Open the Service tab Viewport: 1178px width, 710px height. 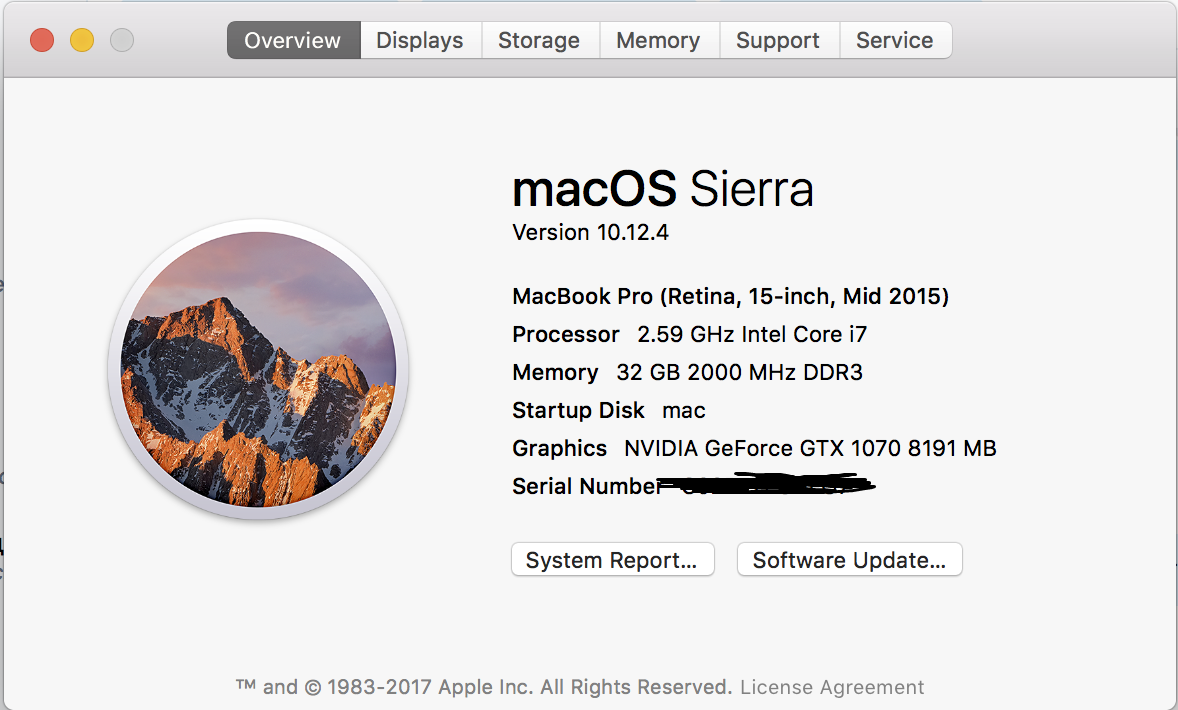pyautogui.click(x=895, y=41)
